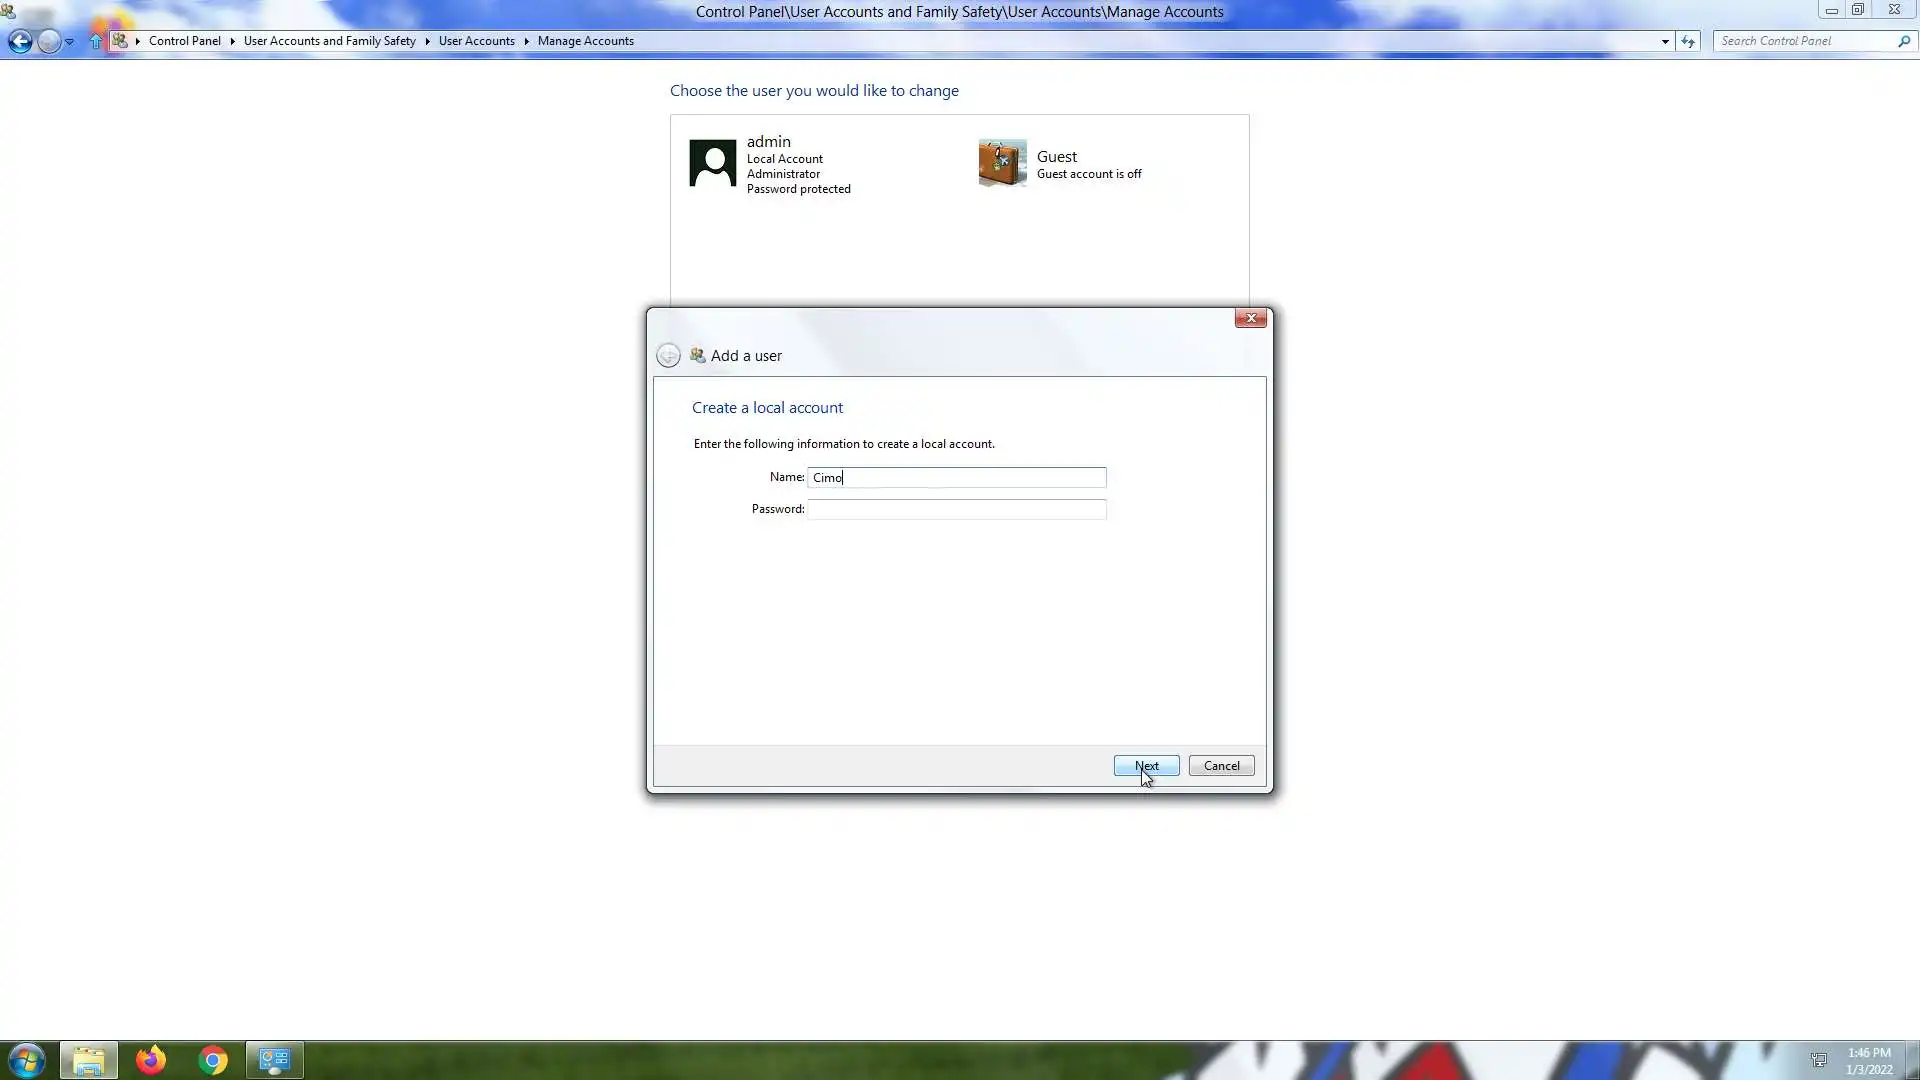The width and height of the screenshot is (1920, 1080).
Task: Click the refresh icon beside address bar
Action: tap(1688, 41)
